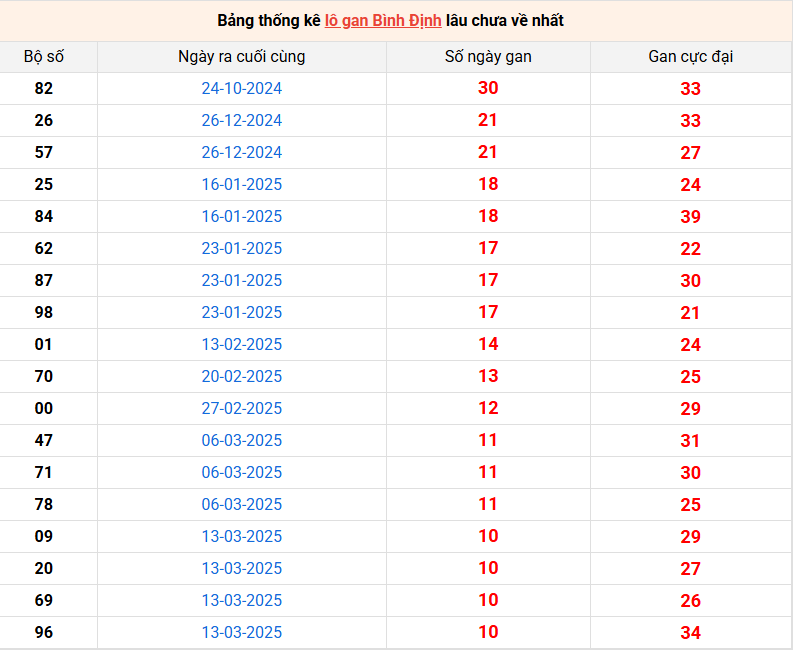Open the date 26-12-2024 link for number 57
Viewport: 799px width, 651px height.
(x=242, y=152)
